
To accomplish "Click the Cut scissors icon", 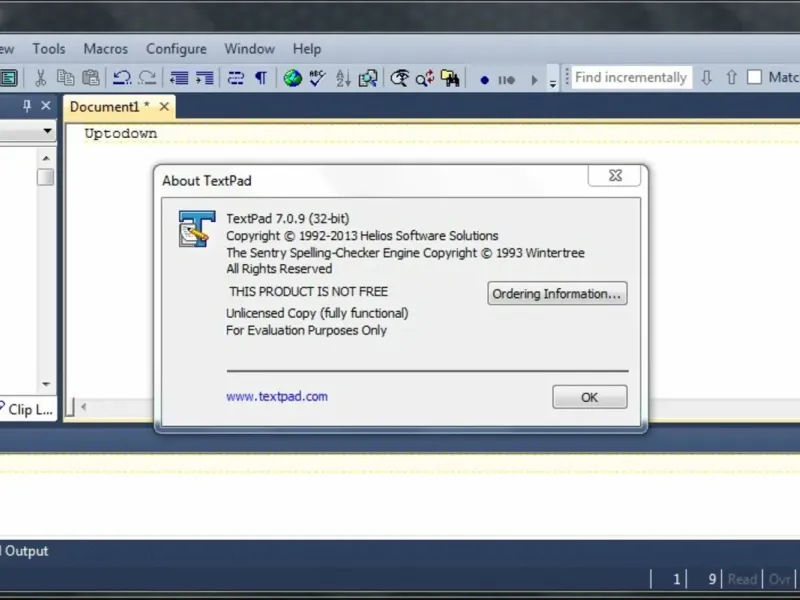I will point(40,78).
